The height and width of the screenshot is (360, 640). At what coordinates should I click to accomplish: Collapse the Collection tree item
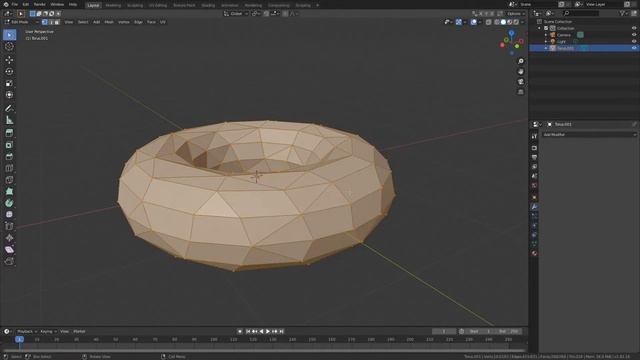[x=540, y=28]
